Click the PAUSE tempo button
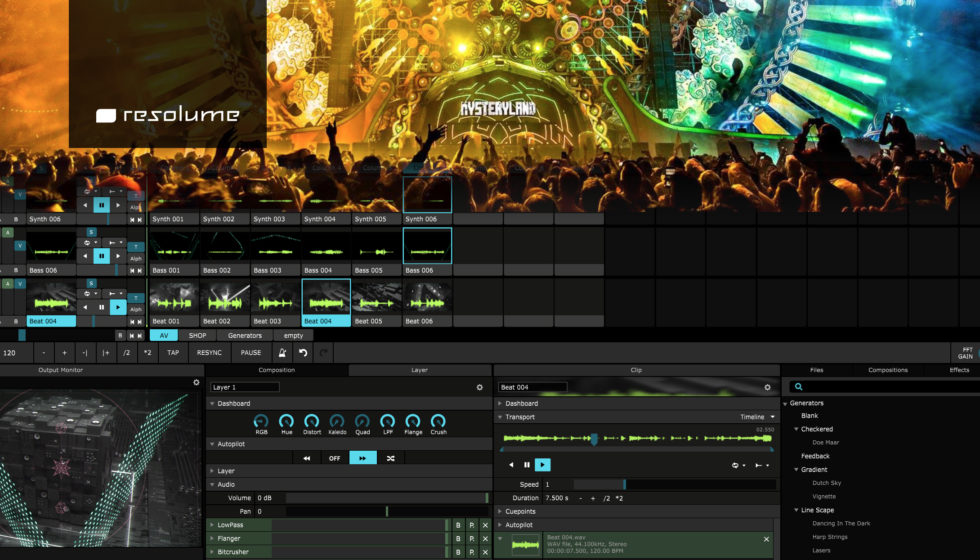Viewport: 980px width, 560px height. click(x=251, y=352)
